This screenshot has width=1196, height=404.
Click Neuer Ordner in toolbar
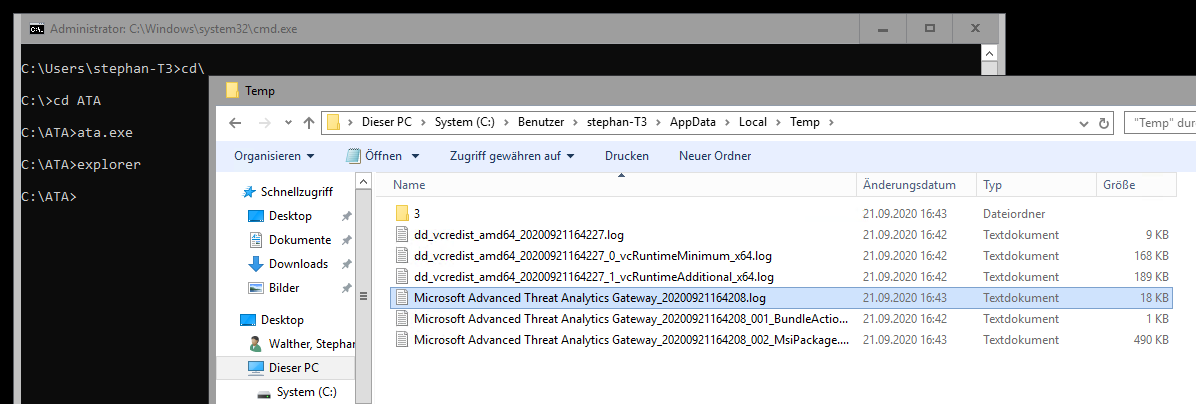click(x=715, y=156)
